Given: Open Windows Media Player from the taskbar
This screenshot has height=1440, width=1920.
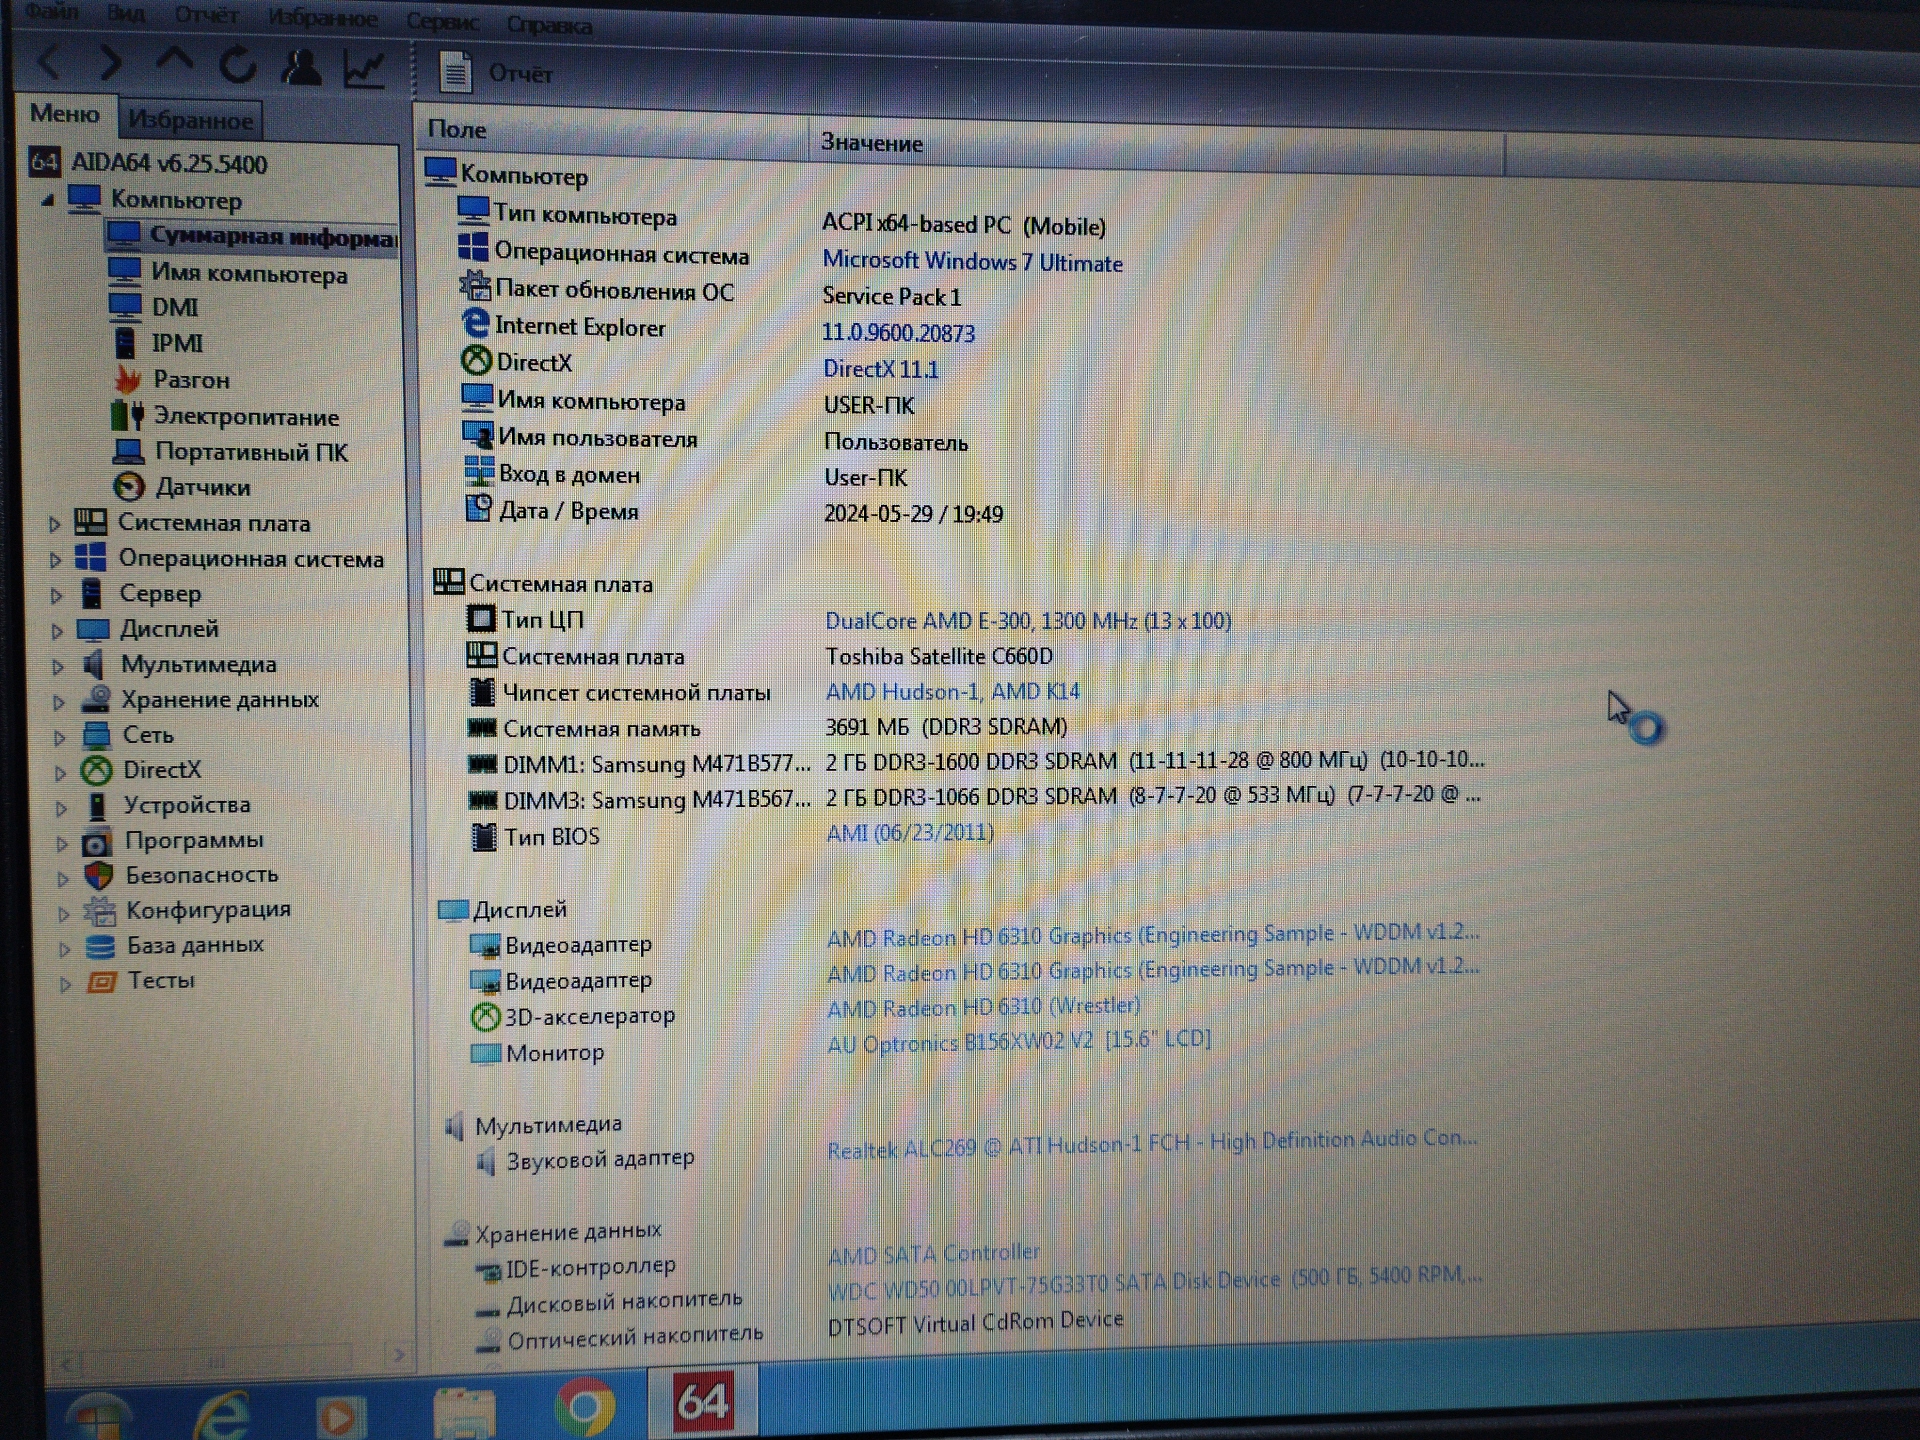Looking at the screenshot, I should (341, 1416).
